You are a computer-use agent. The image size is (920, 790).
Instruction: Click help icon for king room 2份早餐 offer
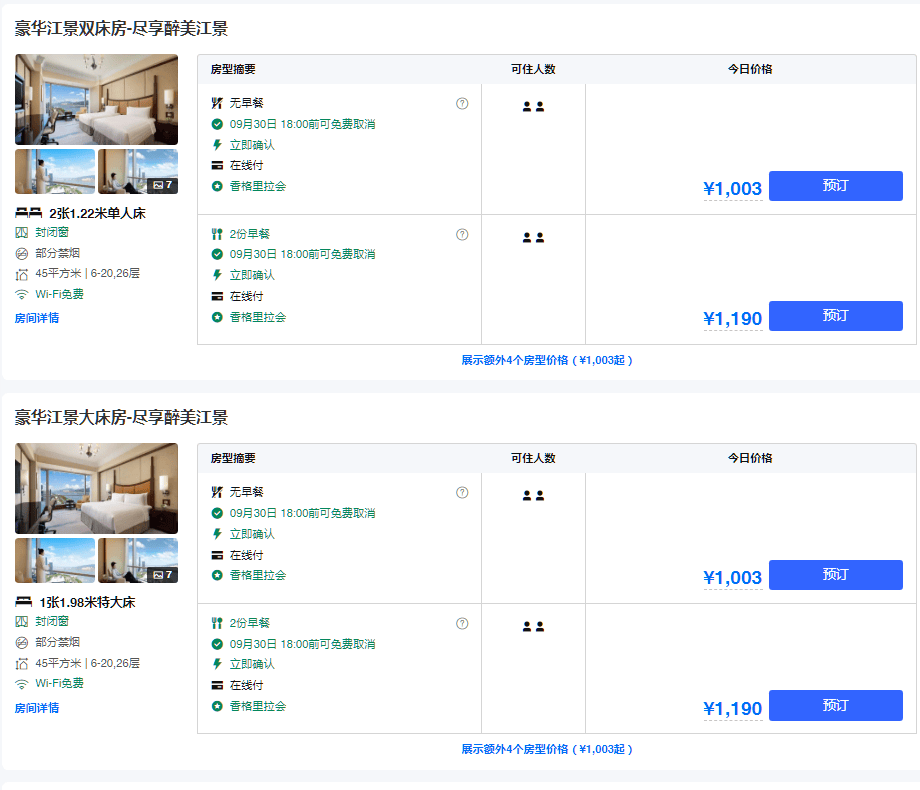(462, 623)
